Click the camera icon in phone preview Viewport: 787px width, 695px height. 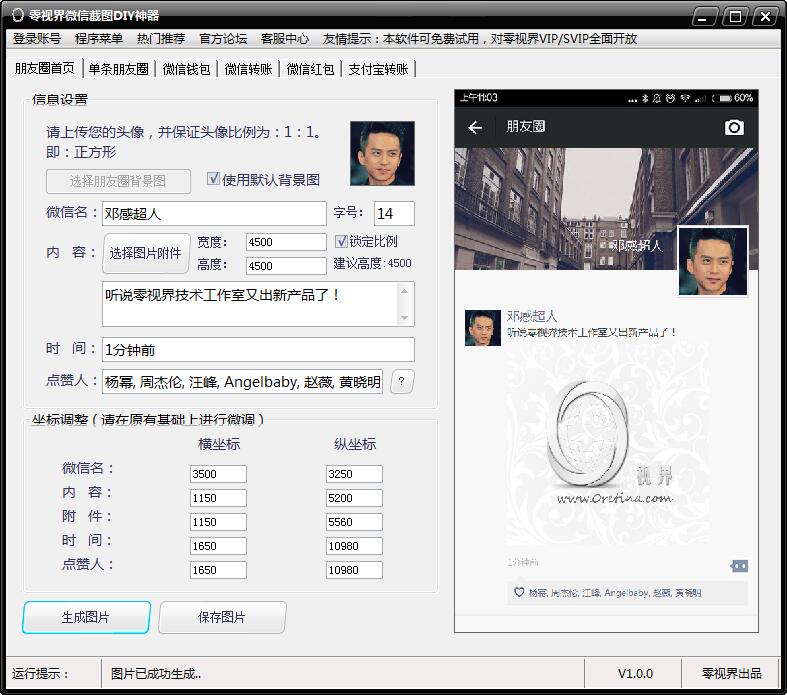tap(734, 127)
